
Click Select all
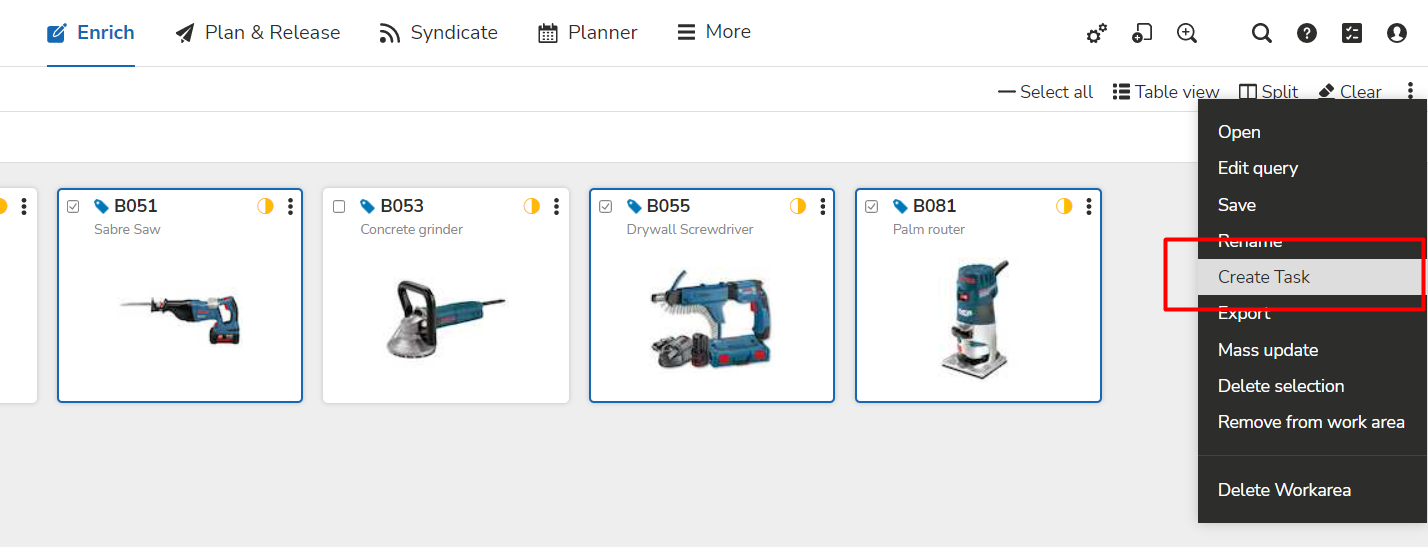point(1046,92)
